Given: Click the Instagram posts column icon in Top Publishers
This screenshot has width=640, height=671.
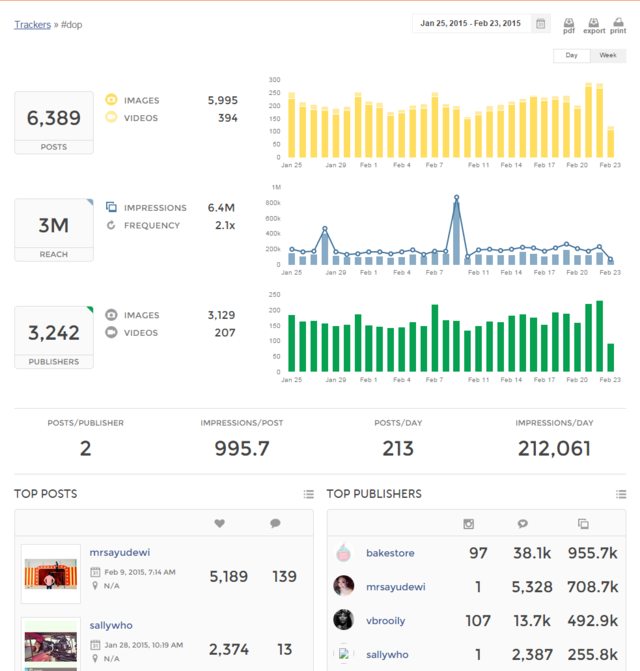Looking at the screenshot, I should coord(468,523).
